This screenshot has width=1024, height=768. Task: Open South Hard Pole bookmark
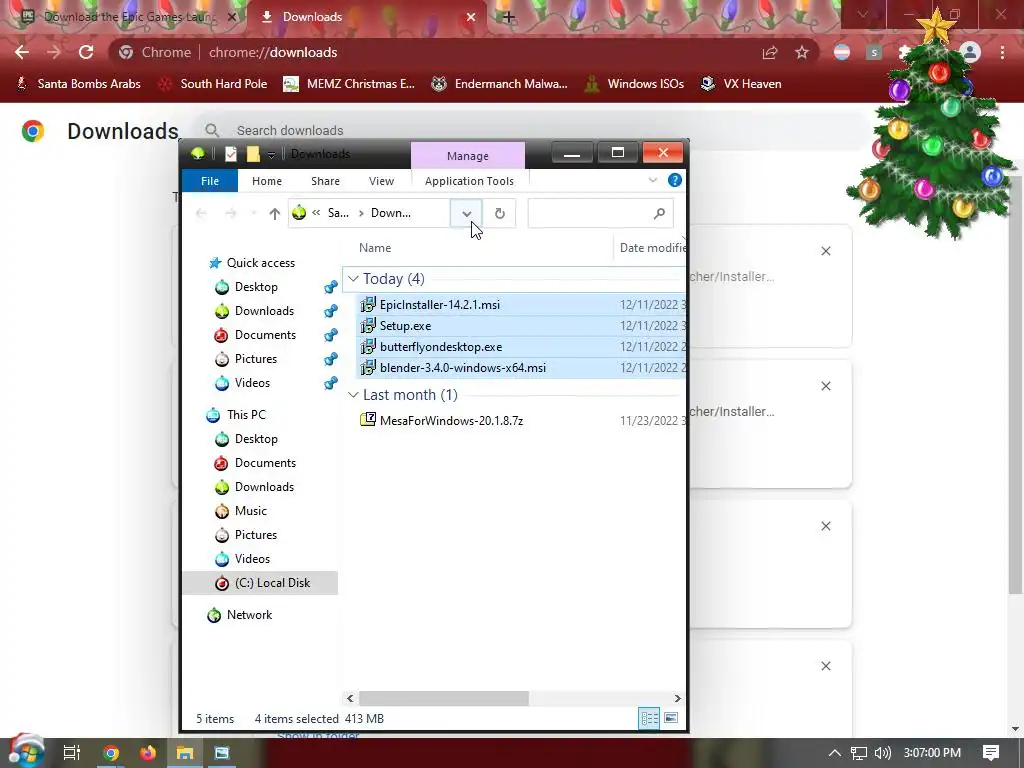[x=213, y=84]
